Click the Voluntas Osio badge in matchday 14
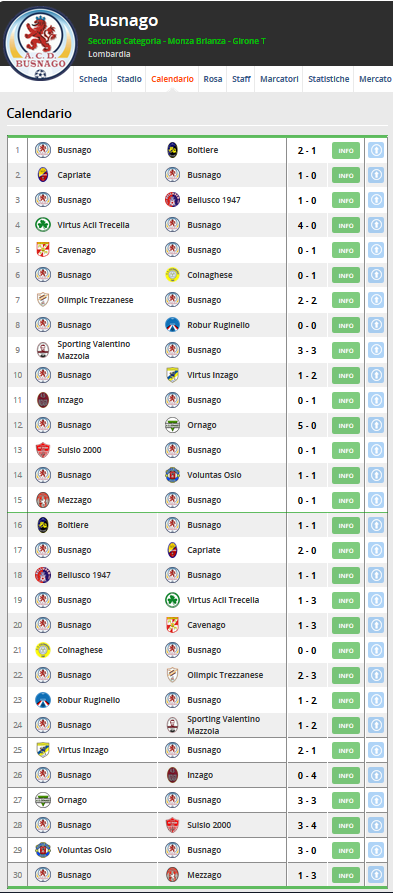This screenshot has height=893, width=393. [173, 475]
